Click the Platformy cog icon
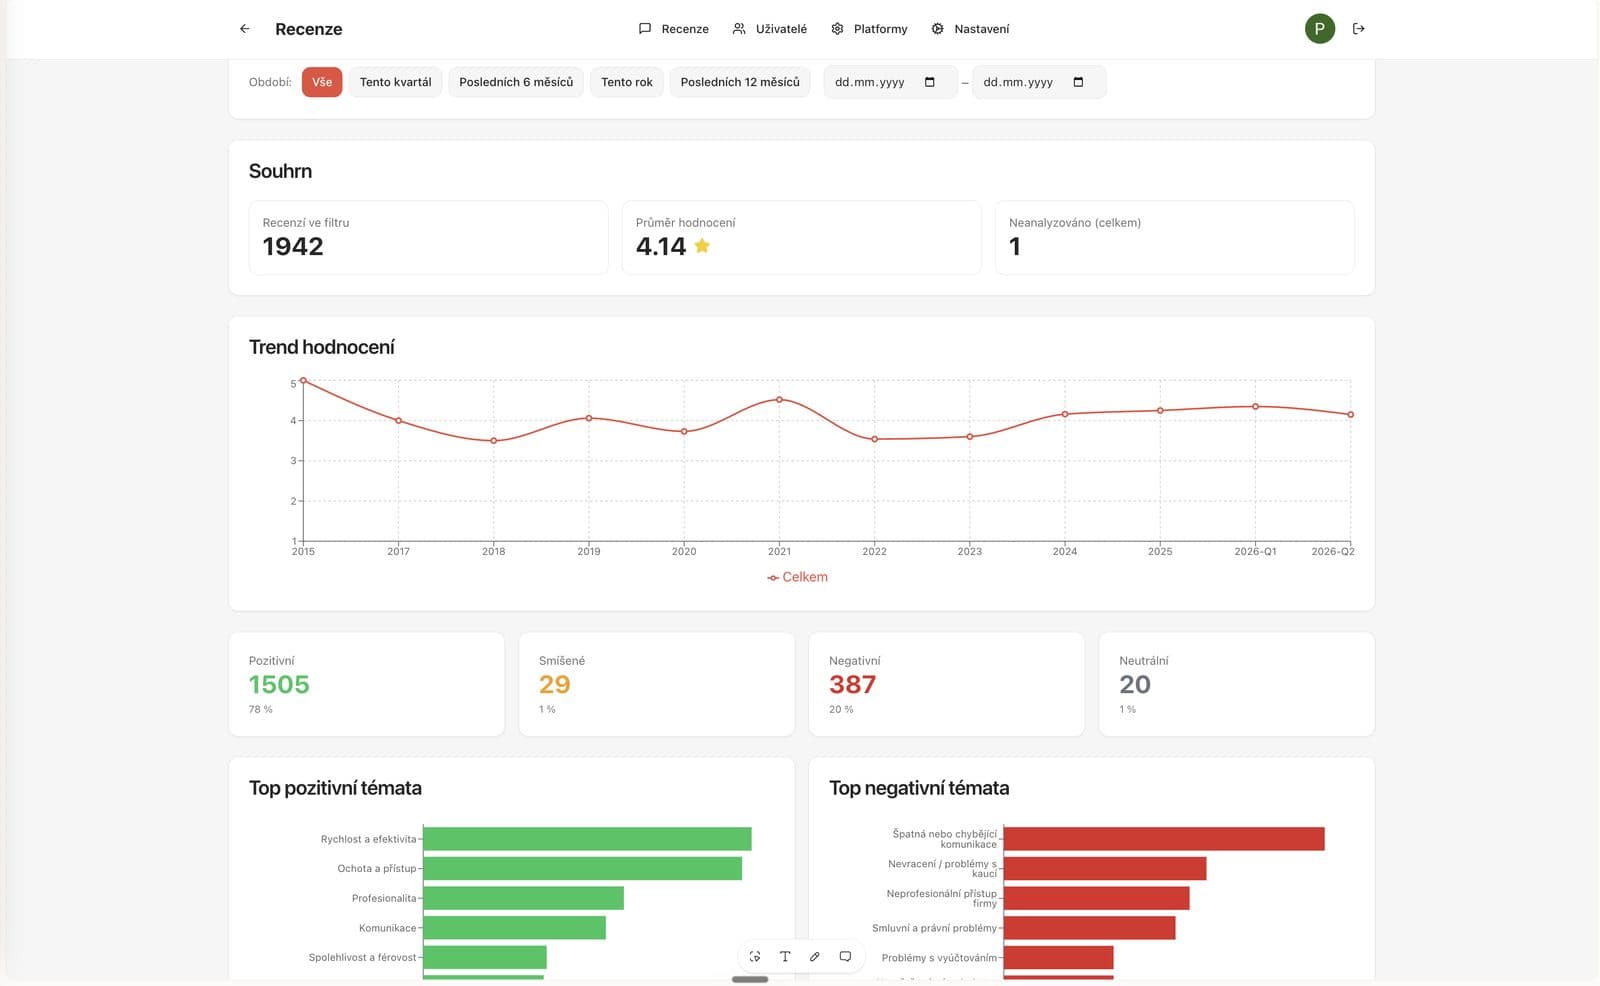Screen dimensions: 1600x986 pyautogui.click(x=837, y=29)
